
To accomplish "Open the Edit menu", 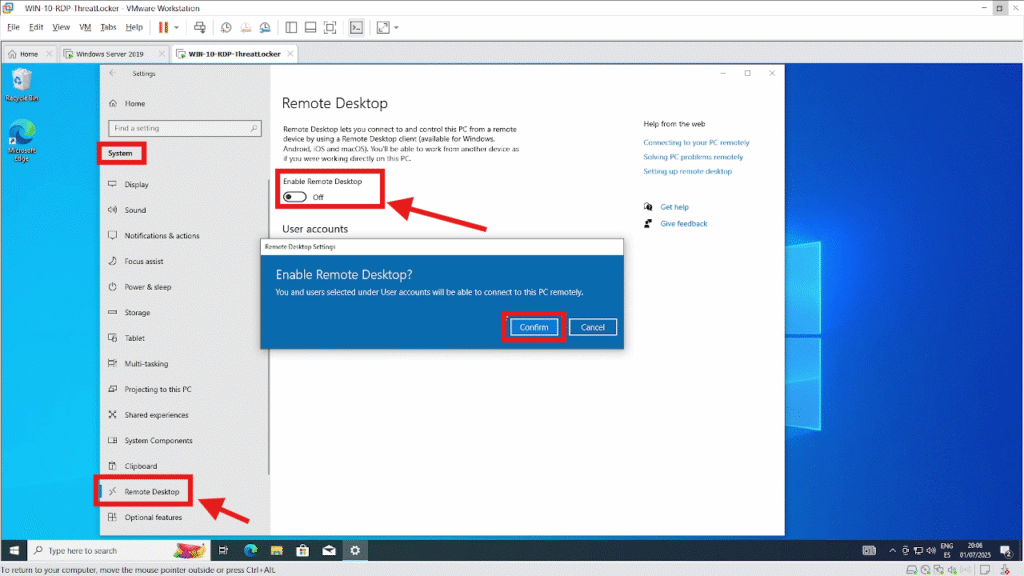I will (36, 27).
